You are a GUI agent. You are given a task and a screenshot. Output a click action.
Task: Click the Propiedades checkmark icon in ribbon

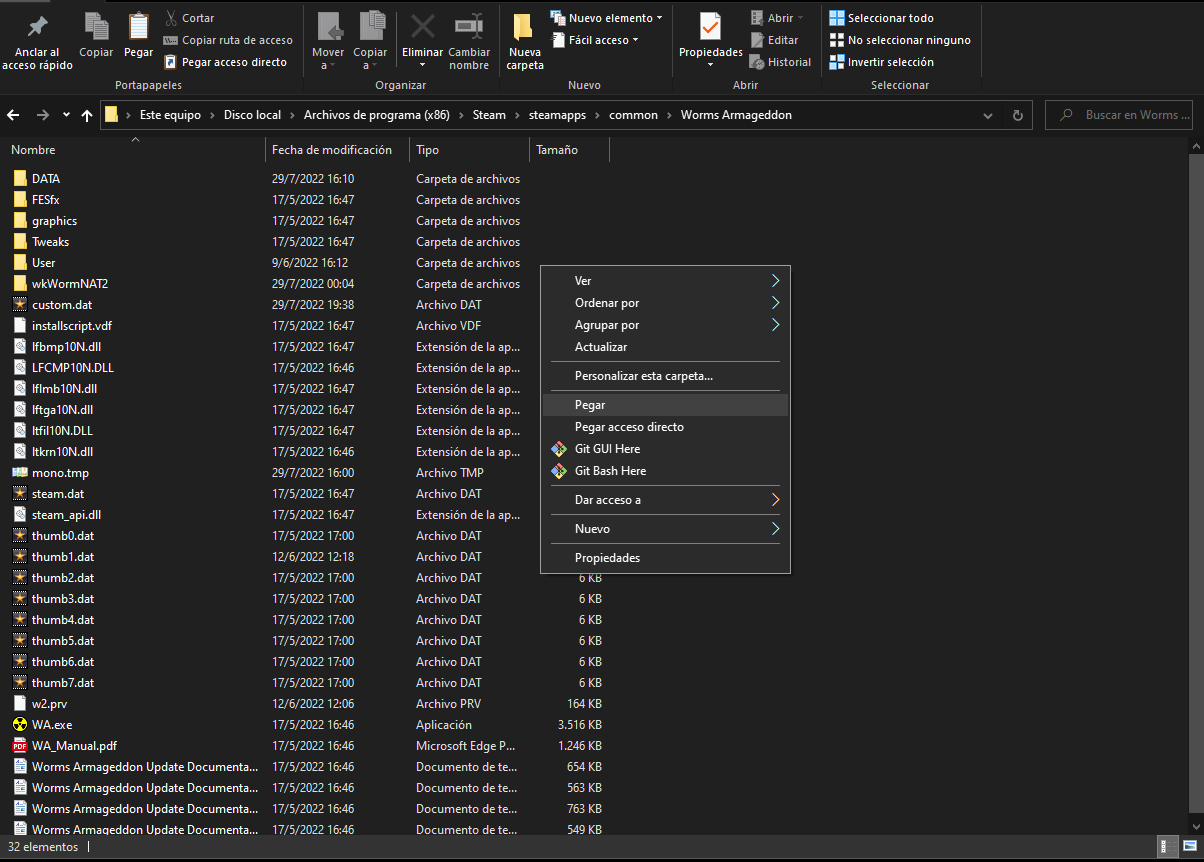tap(710, 27)
